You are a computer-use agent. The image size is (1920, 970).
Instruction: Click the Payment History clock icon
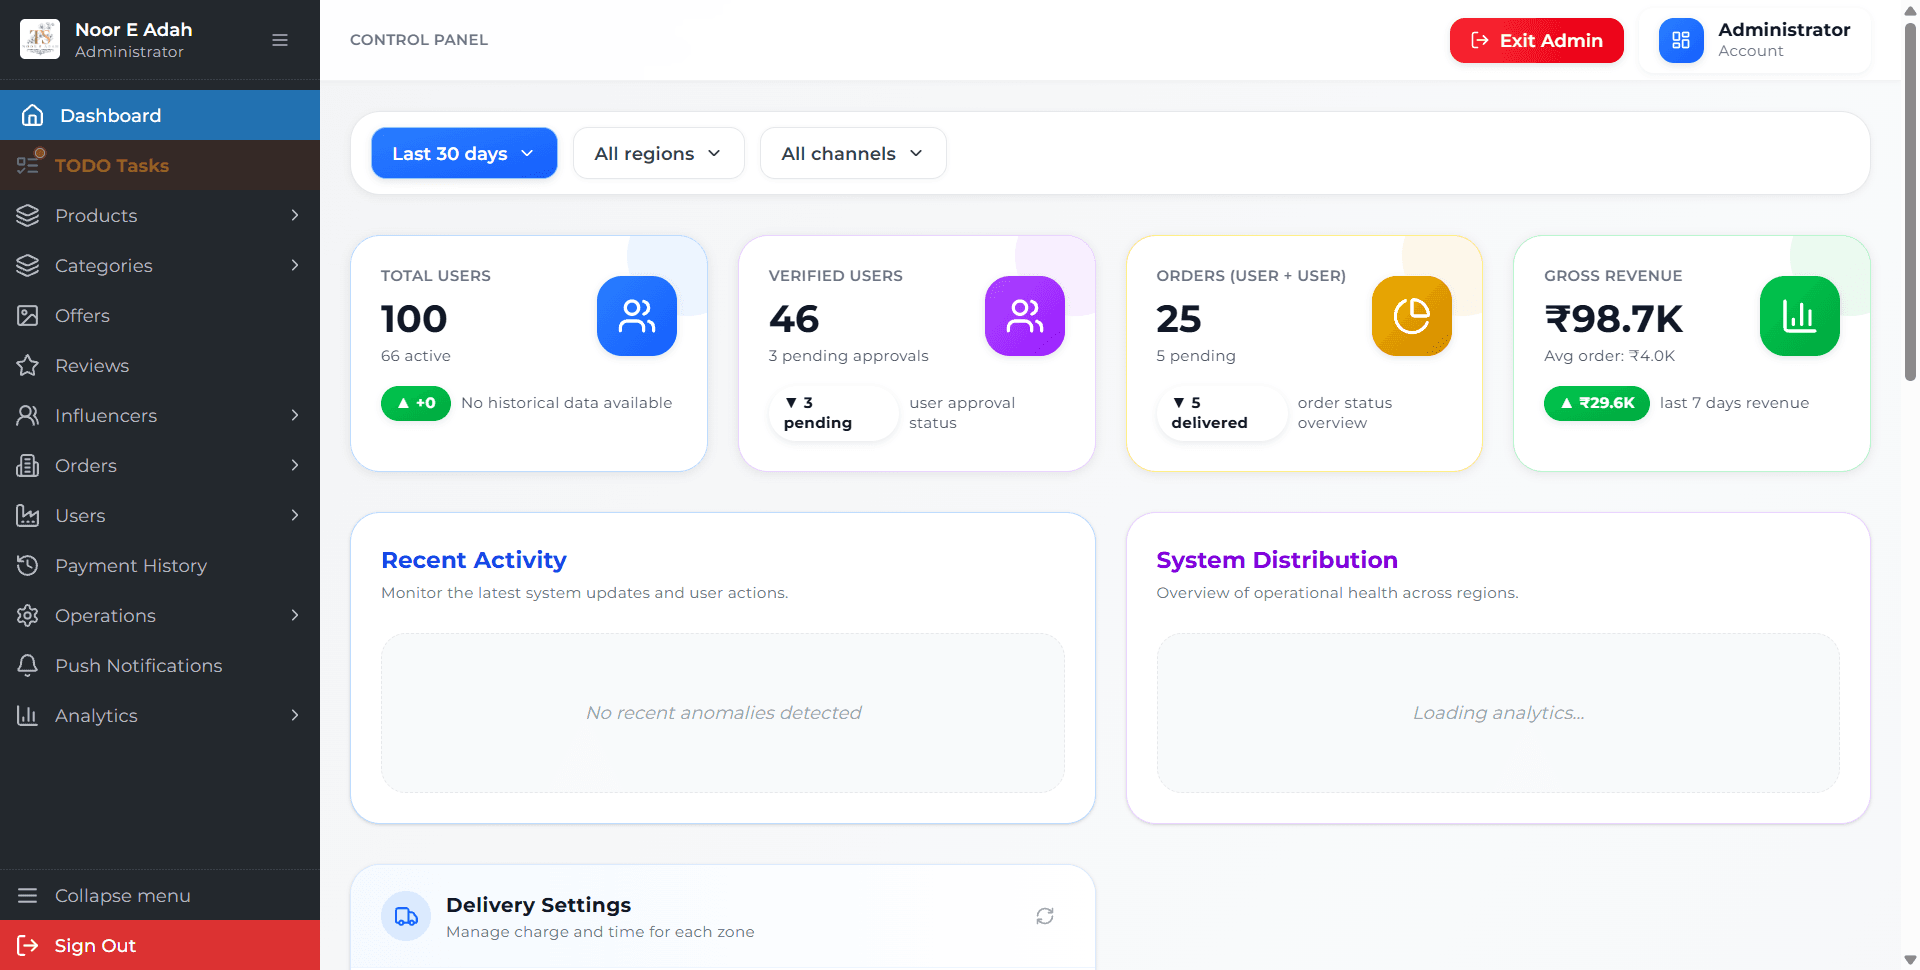[28, 565]
